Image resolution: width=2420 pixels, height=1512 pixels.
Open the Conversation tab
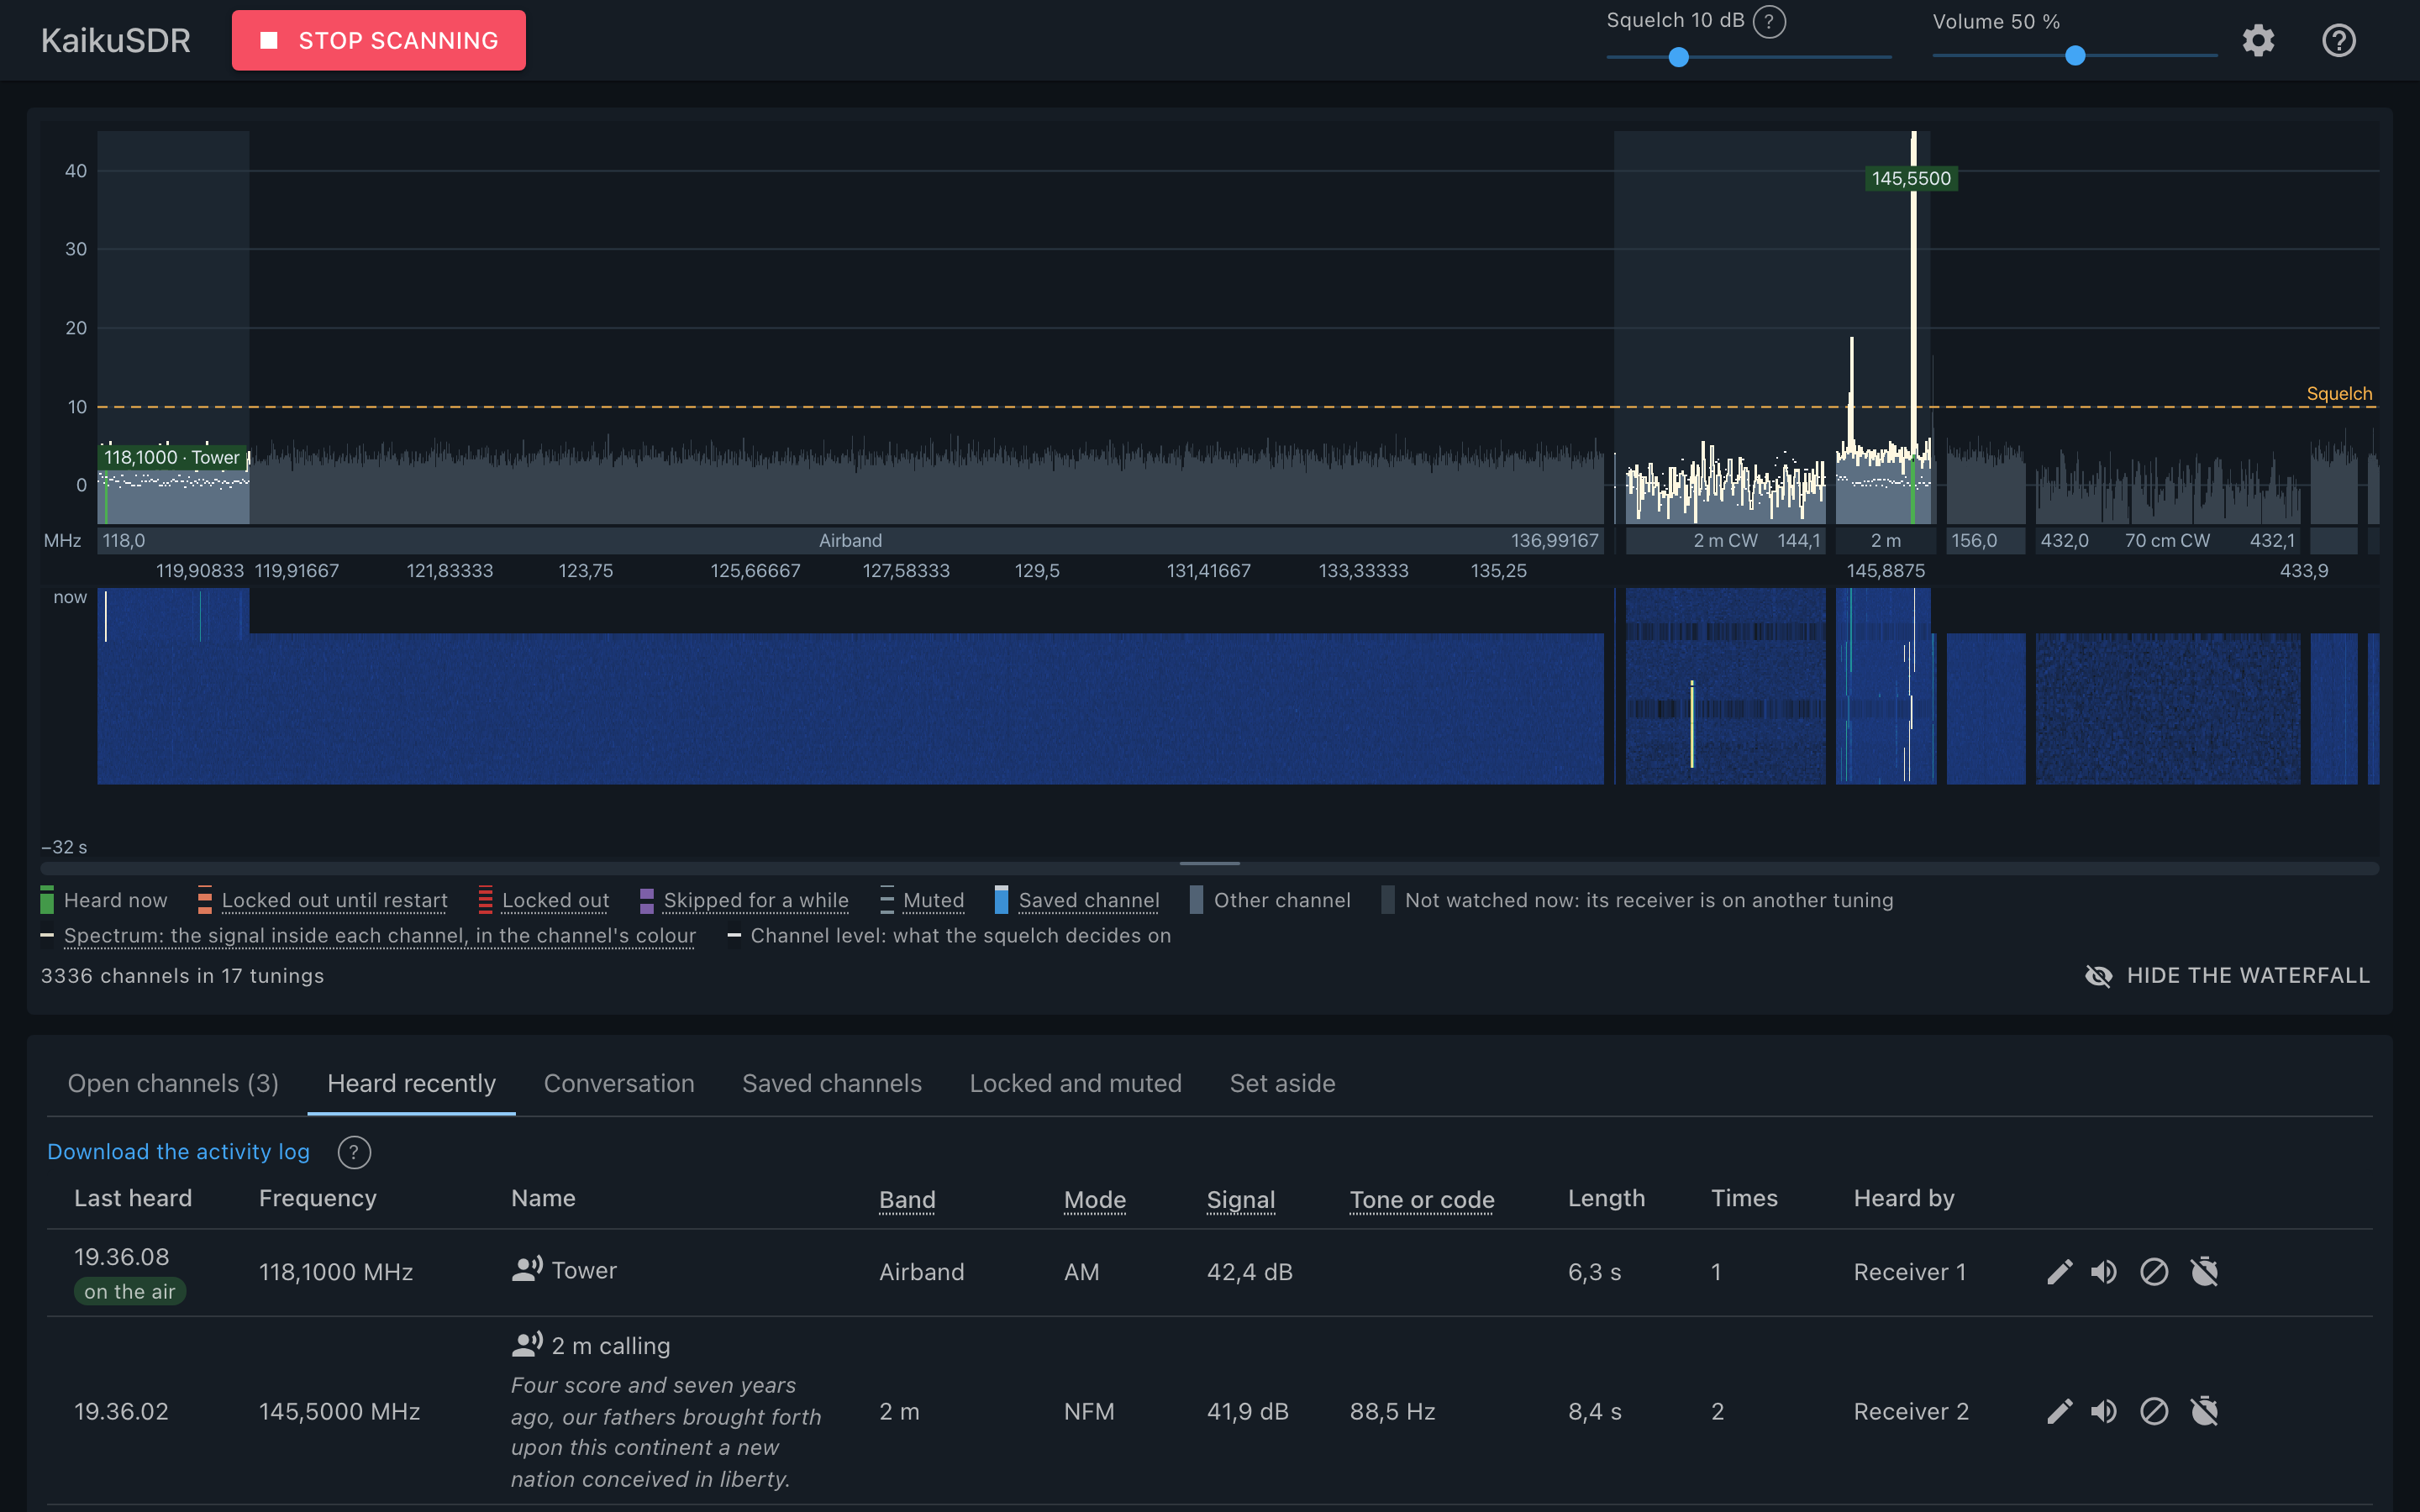coord(619,1084)
